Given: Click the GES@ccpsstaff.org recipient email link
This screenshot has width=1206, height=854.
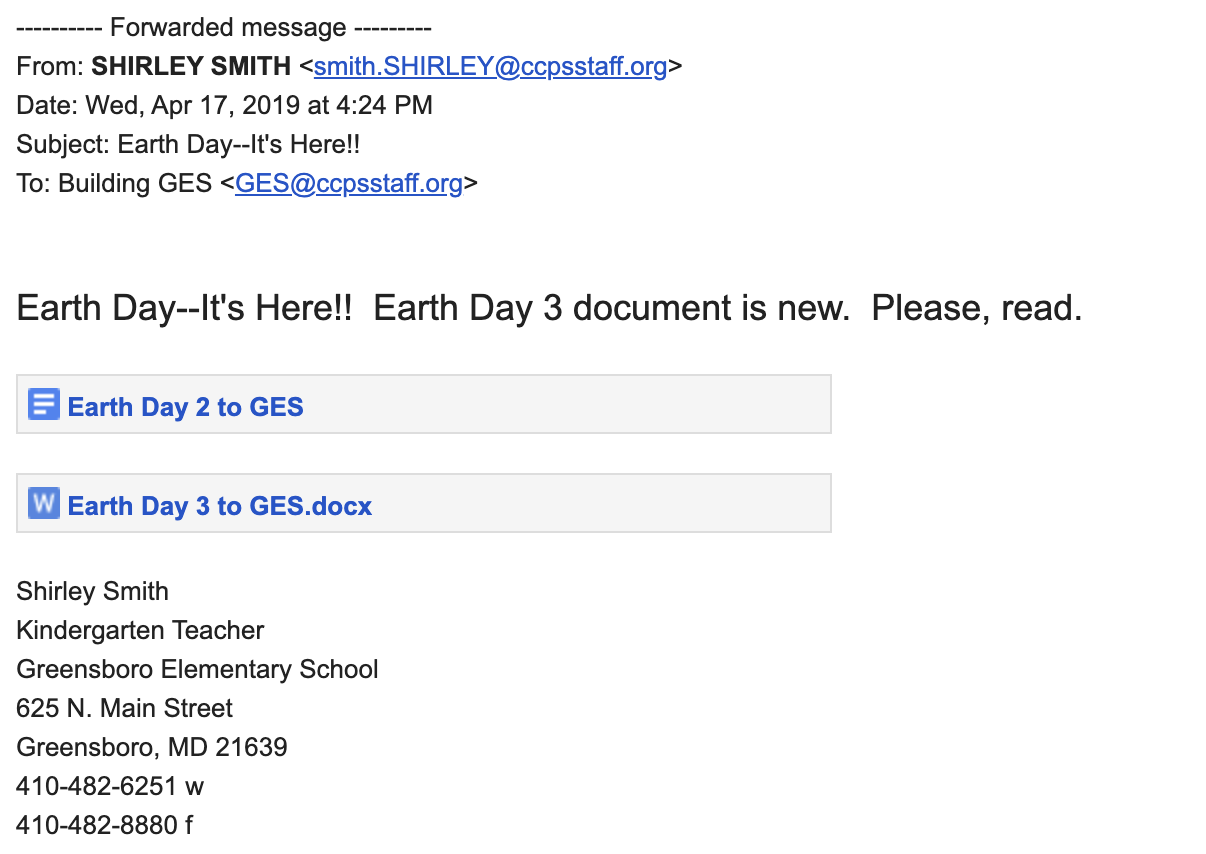Looking at the screenshot, I should tap(348, 184).
